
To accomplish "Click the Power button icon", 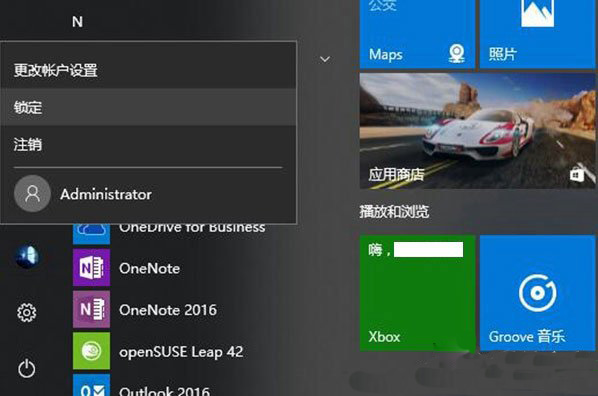I will tap(27, 369).
